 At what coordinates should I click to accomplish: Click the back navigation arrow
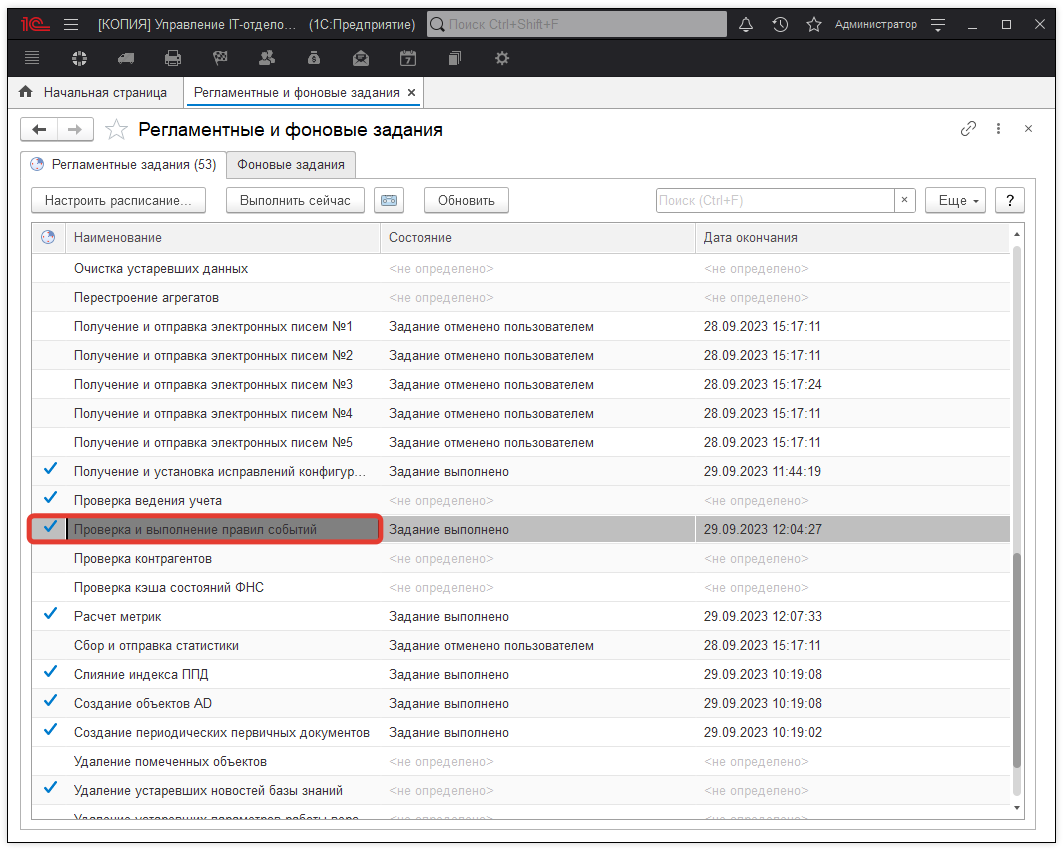tap(40, 129)
